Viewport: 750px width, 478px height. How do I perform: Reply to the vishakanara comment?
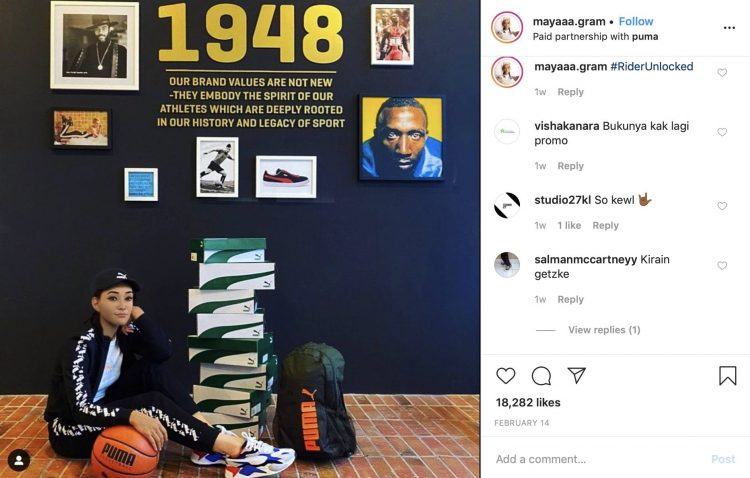[570, 166]
